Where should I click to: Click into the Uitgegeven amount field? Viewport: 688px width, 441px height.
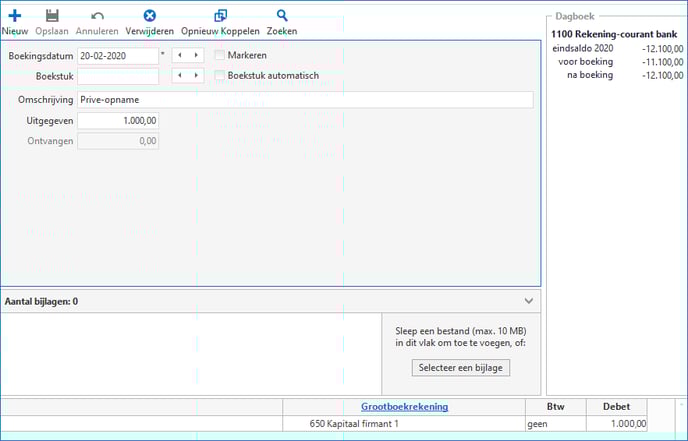tap(118, 121)
